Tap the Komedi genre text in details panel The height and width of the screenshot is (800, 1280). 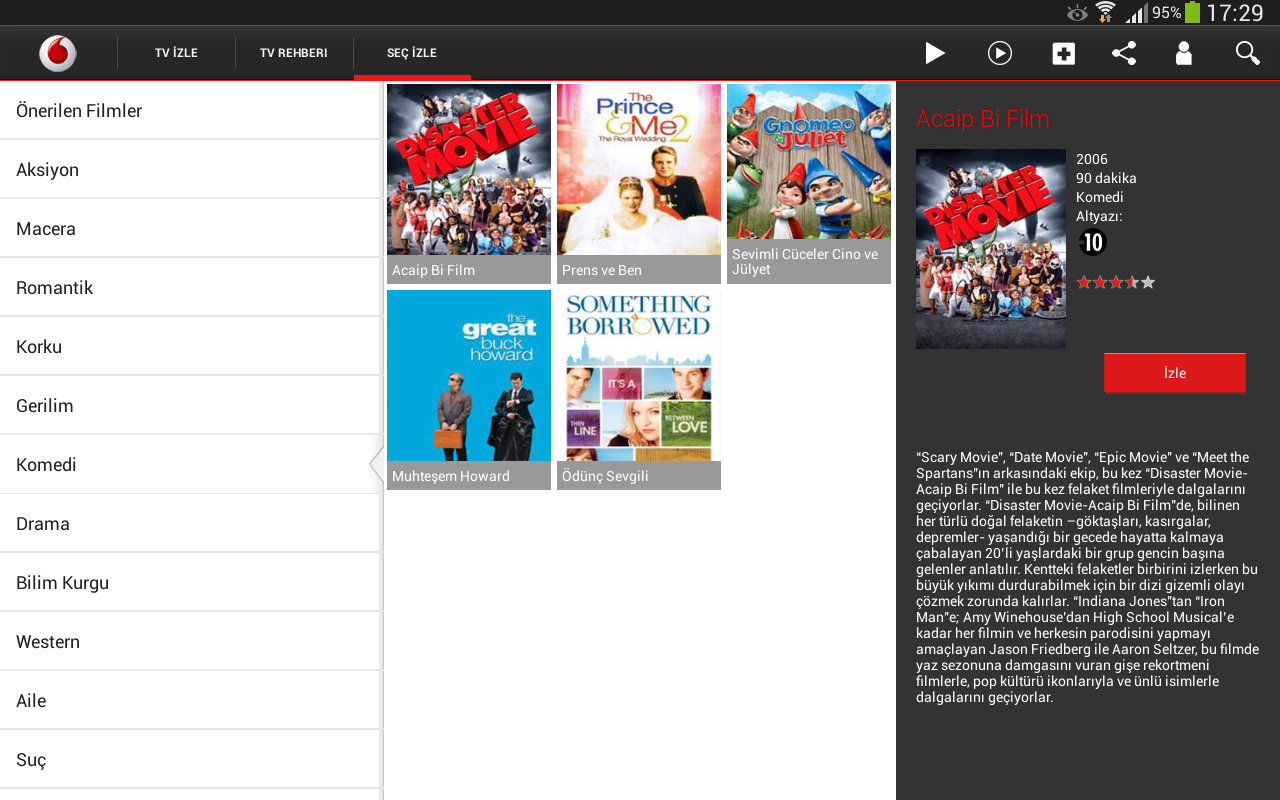tap(1100, 197)
